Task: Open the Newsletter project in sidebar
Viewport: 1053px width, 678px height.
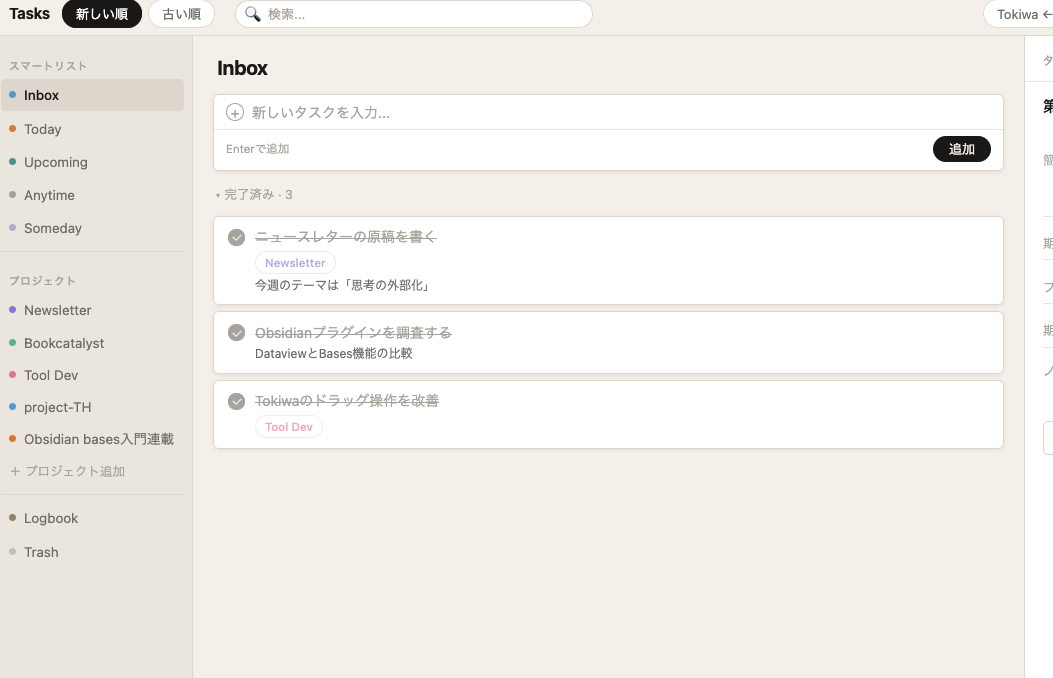Action: 93,310
